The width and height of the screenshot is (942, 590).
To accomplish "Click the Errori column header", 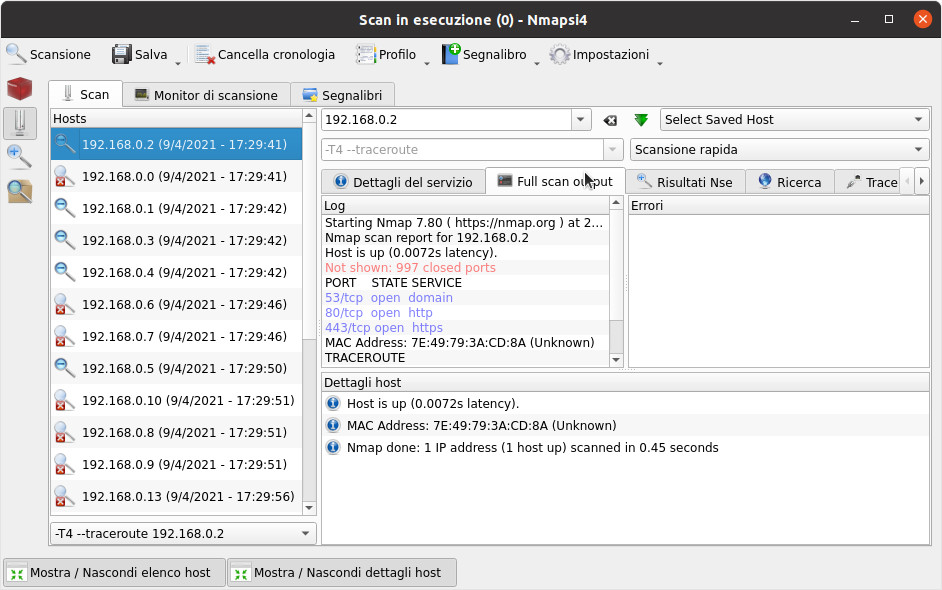I will [779, 205].
